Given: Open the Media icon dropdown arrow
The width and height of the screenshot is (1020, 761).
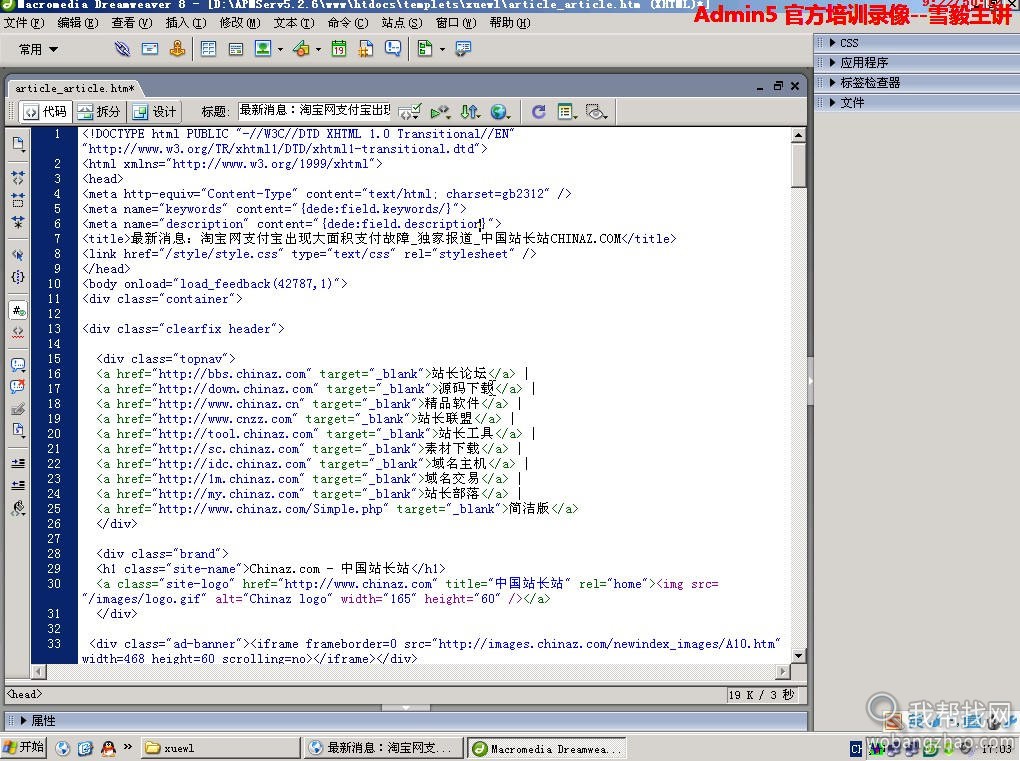Looking at the screenshot, I should (318, 49).
